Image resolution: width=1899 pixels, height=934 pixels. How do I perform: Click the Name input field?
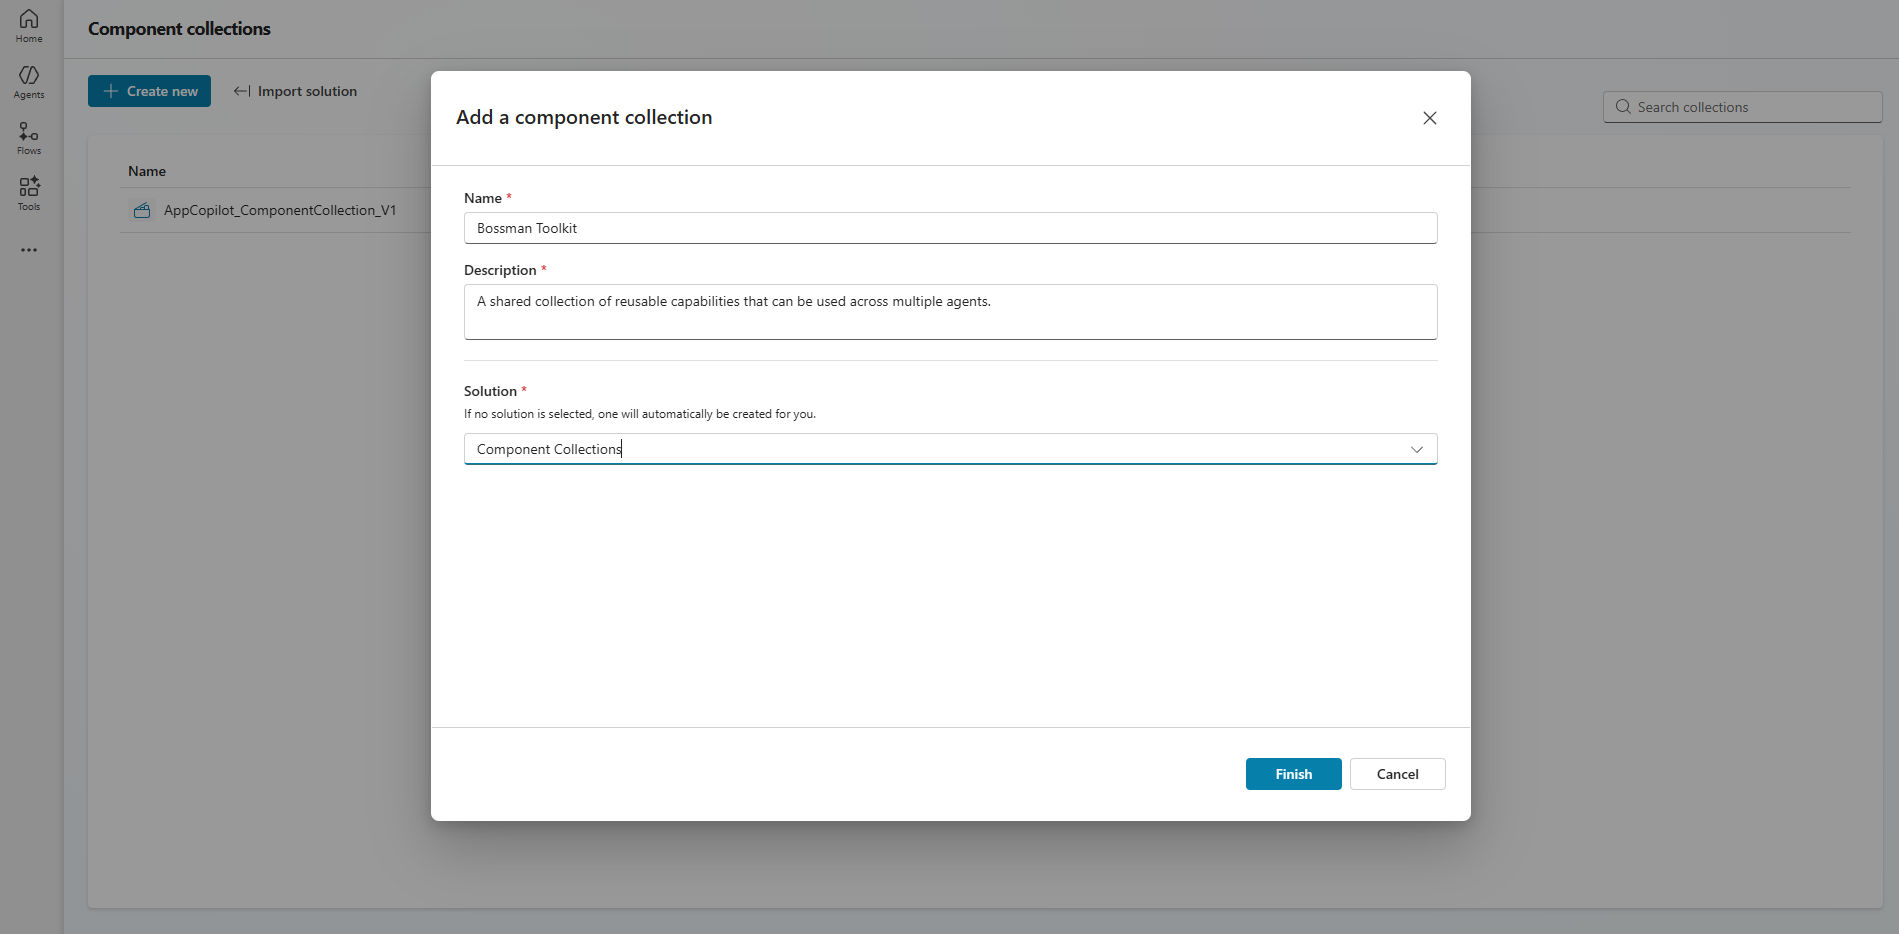tap(950, 228)
